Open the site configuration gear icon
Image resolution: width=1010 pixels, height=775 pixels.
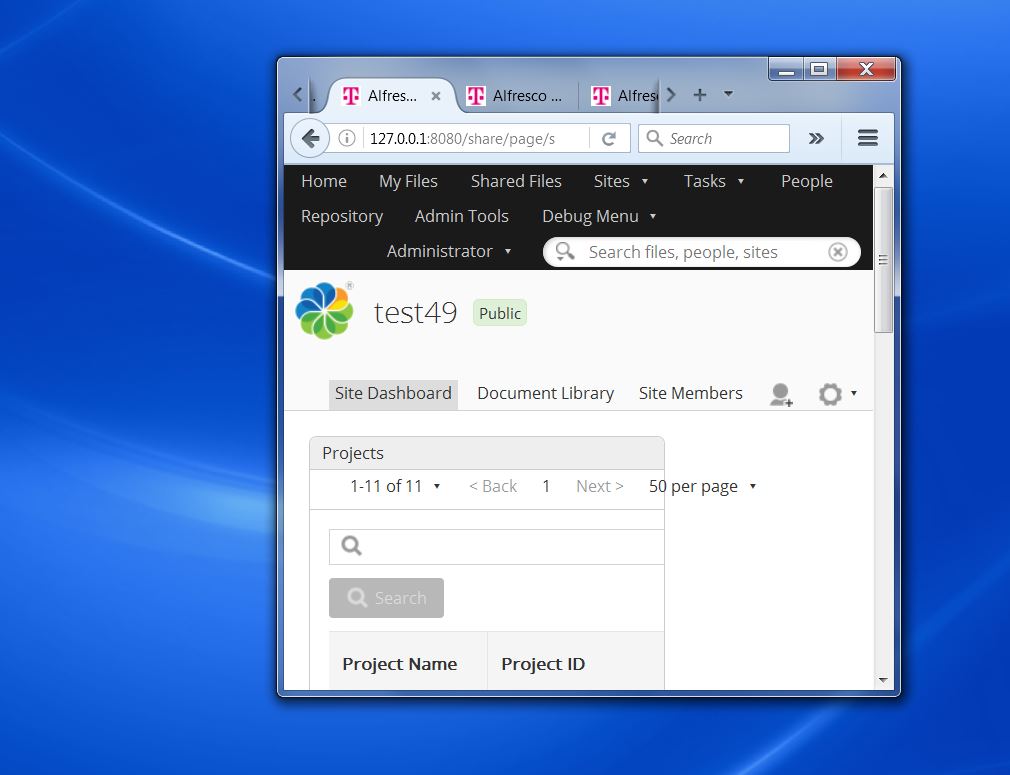[x=830, y=395]
